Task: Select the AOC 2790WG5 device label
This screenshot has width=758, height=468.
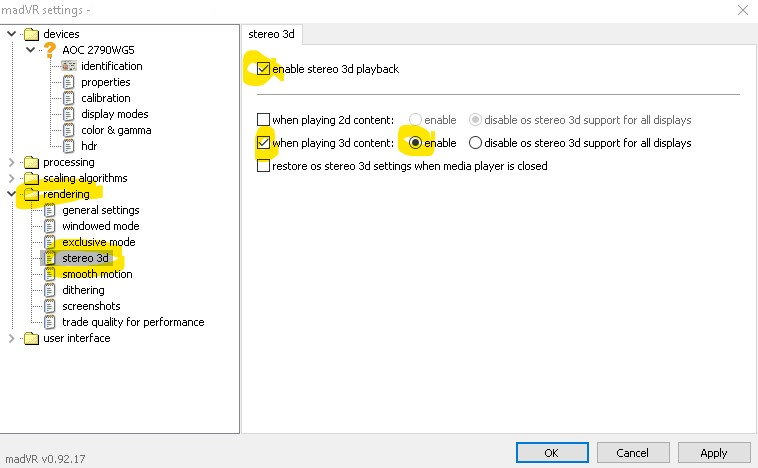Action: (x=98, y=50)
